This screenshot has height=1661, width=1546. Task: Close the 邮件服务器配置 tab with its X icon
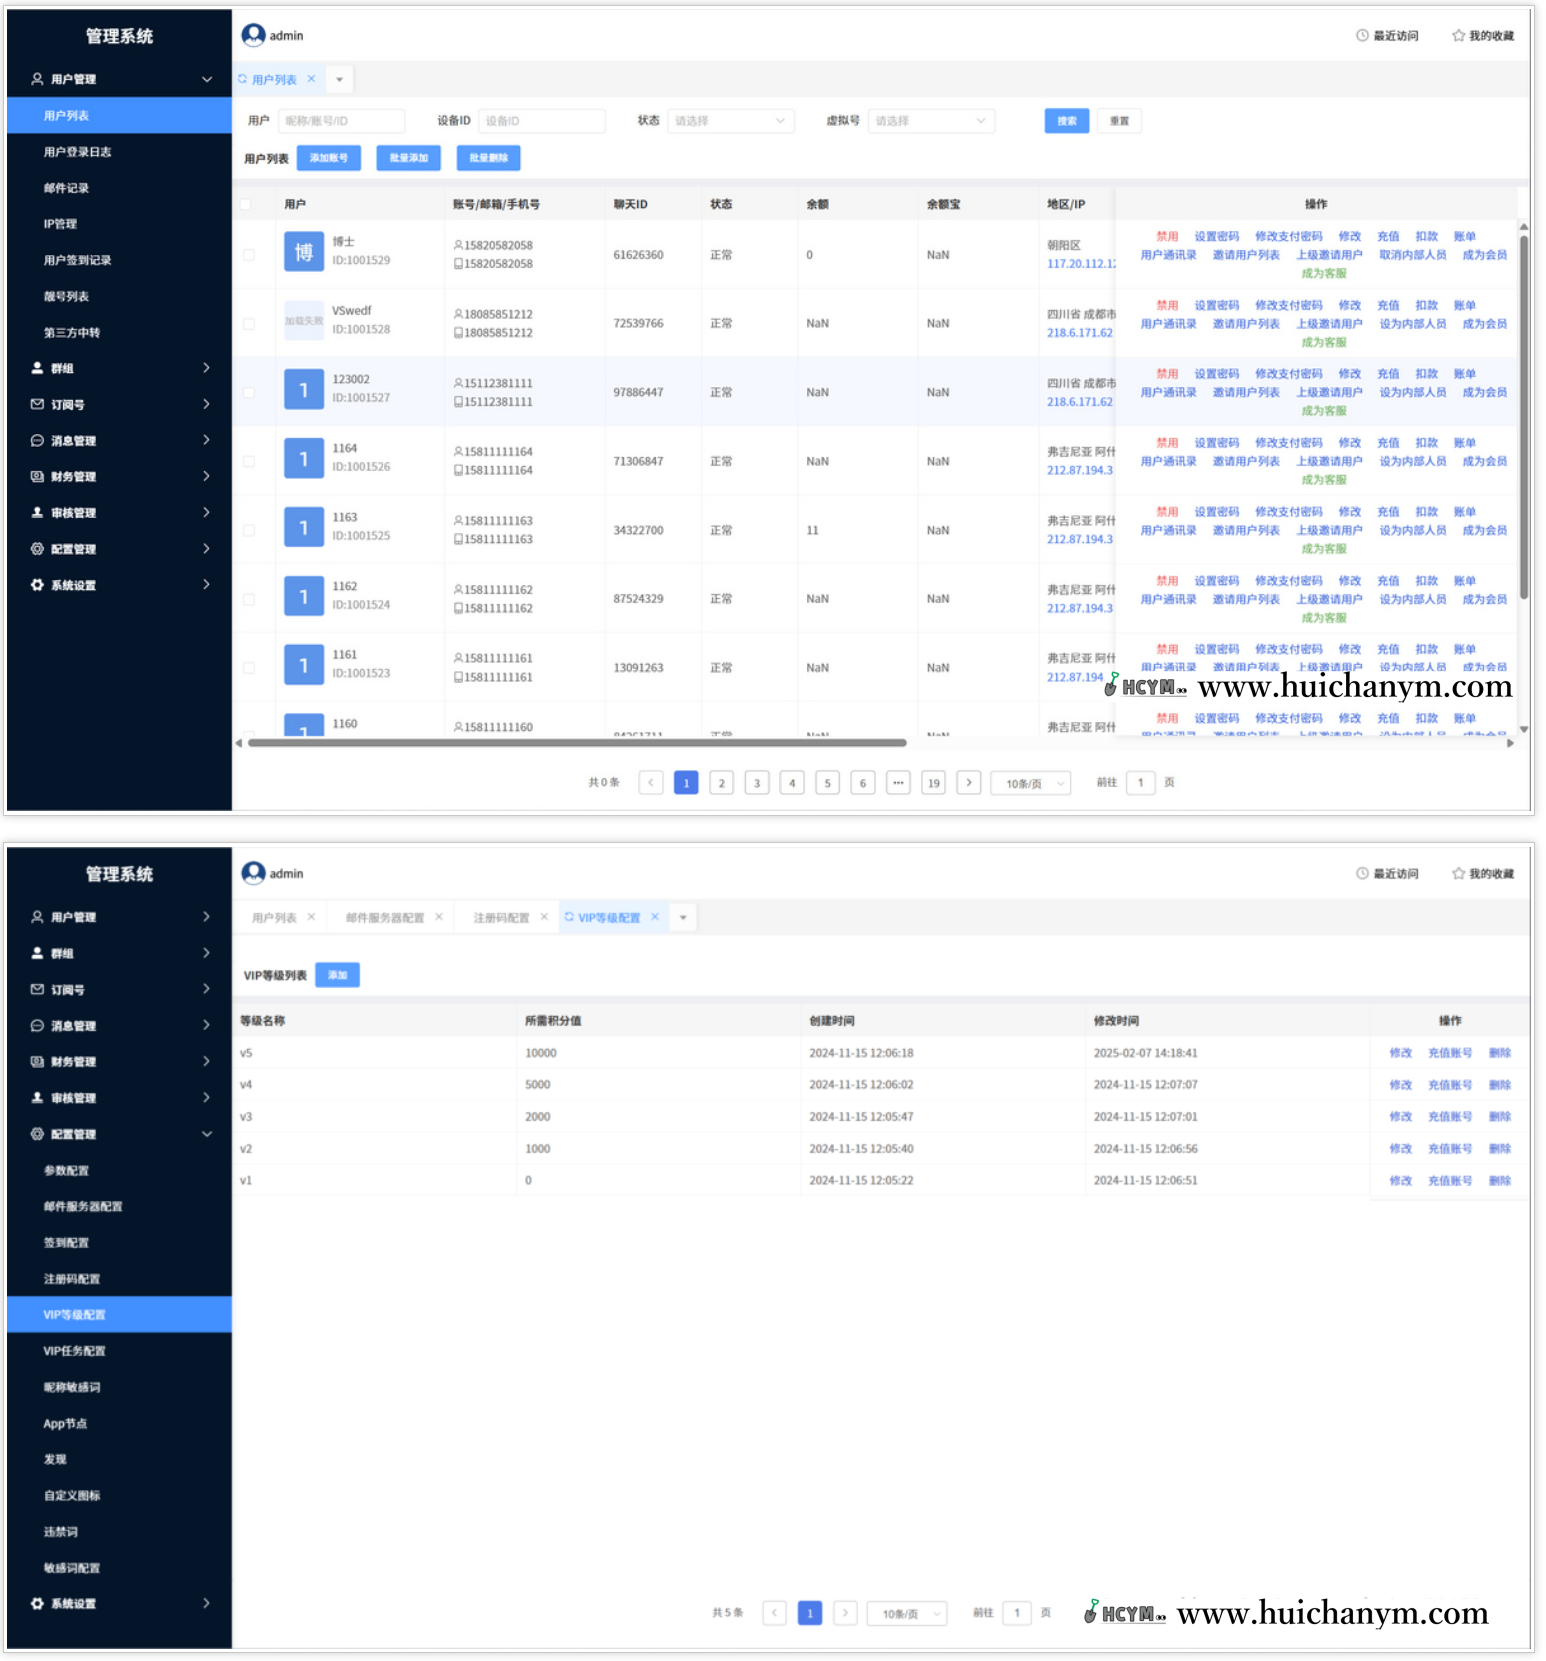coord(438,917)
